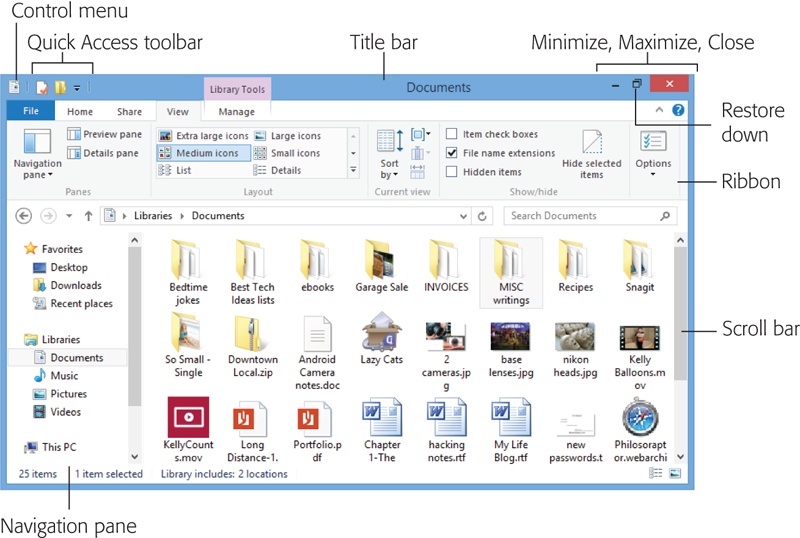The image size is (800, 538).
Task: Expand the layout gallery more arrow
Action: (353, 170)
